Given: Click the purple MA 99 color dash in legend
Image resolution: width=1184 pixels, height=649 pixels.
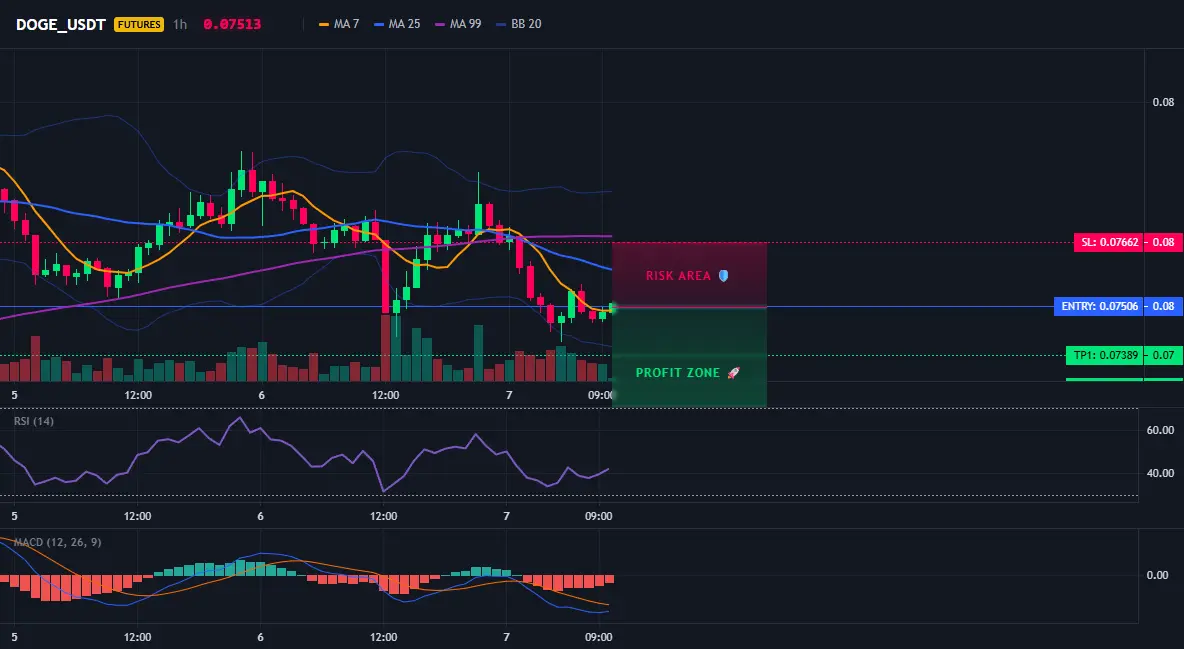Looking at the screenshot, I should 440,24.
